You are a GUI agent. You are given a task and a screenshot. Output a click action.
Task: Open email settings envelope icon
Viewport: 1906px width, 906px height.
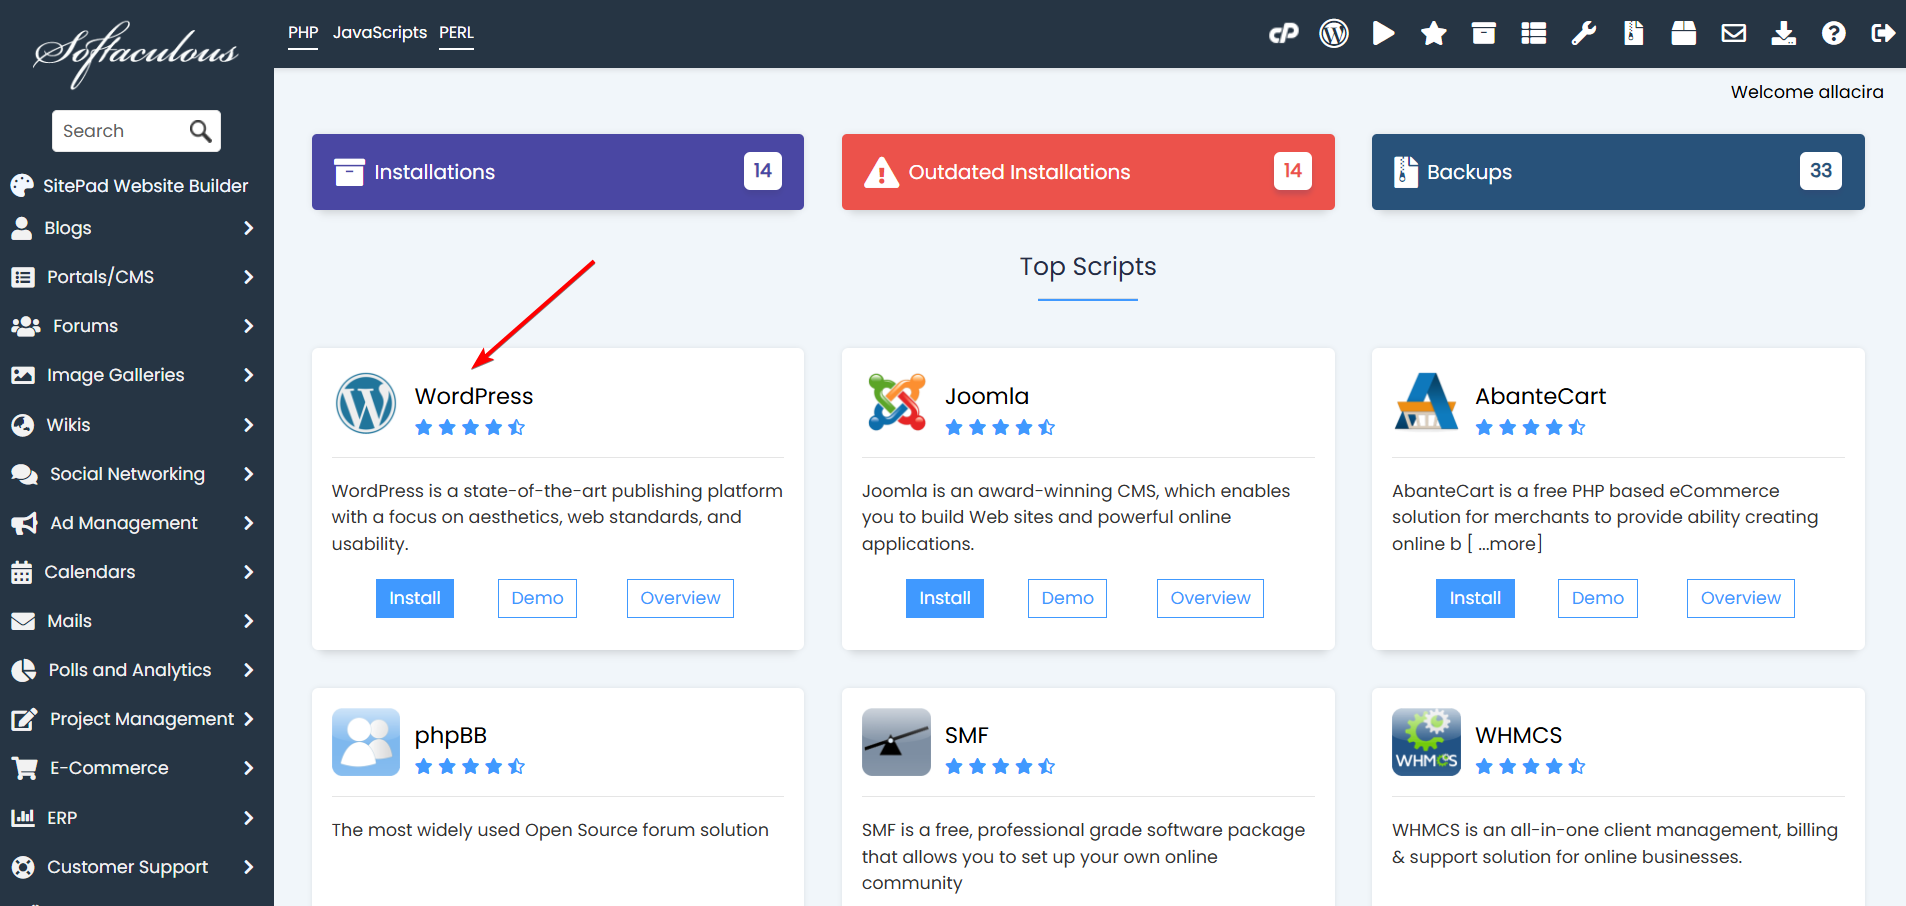pos(1734,33)
